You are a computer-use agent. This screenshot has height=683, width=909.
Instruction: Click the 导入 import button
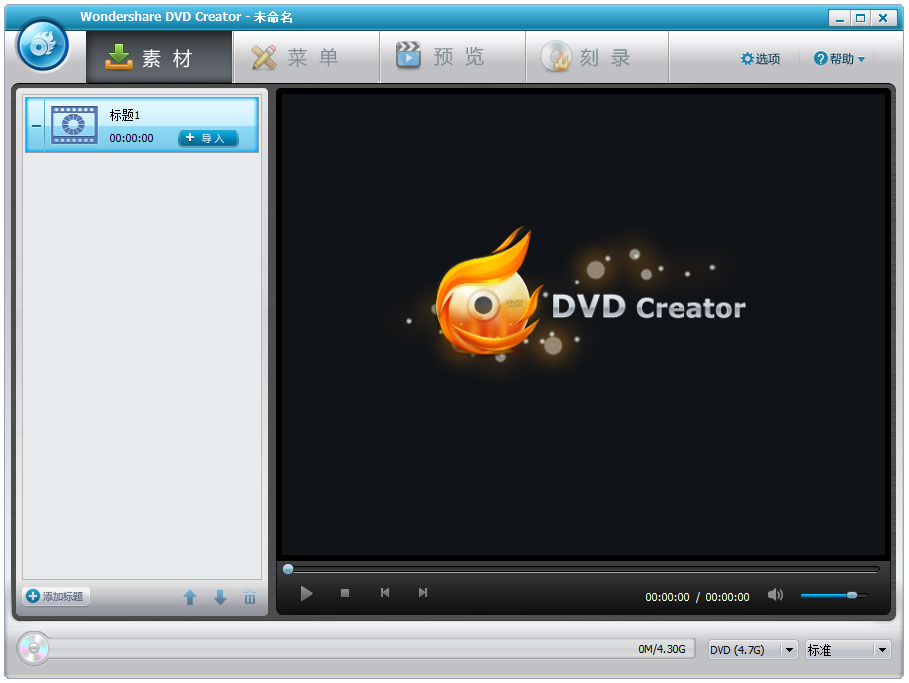(x=208, y=138)
